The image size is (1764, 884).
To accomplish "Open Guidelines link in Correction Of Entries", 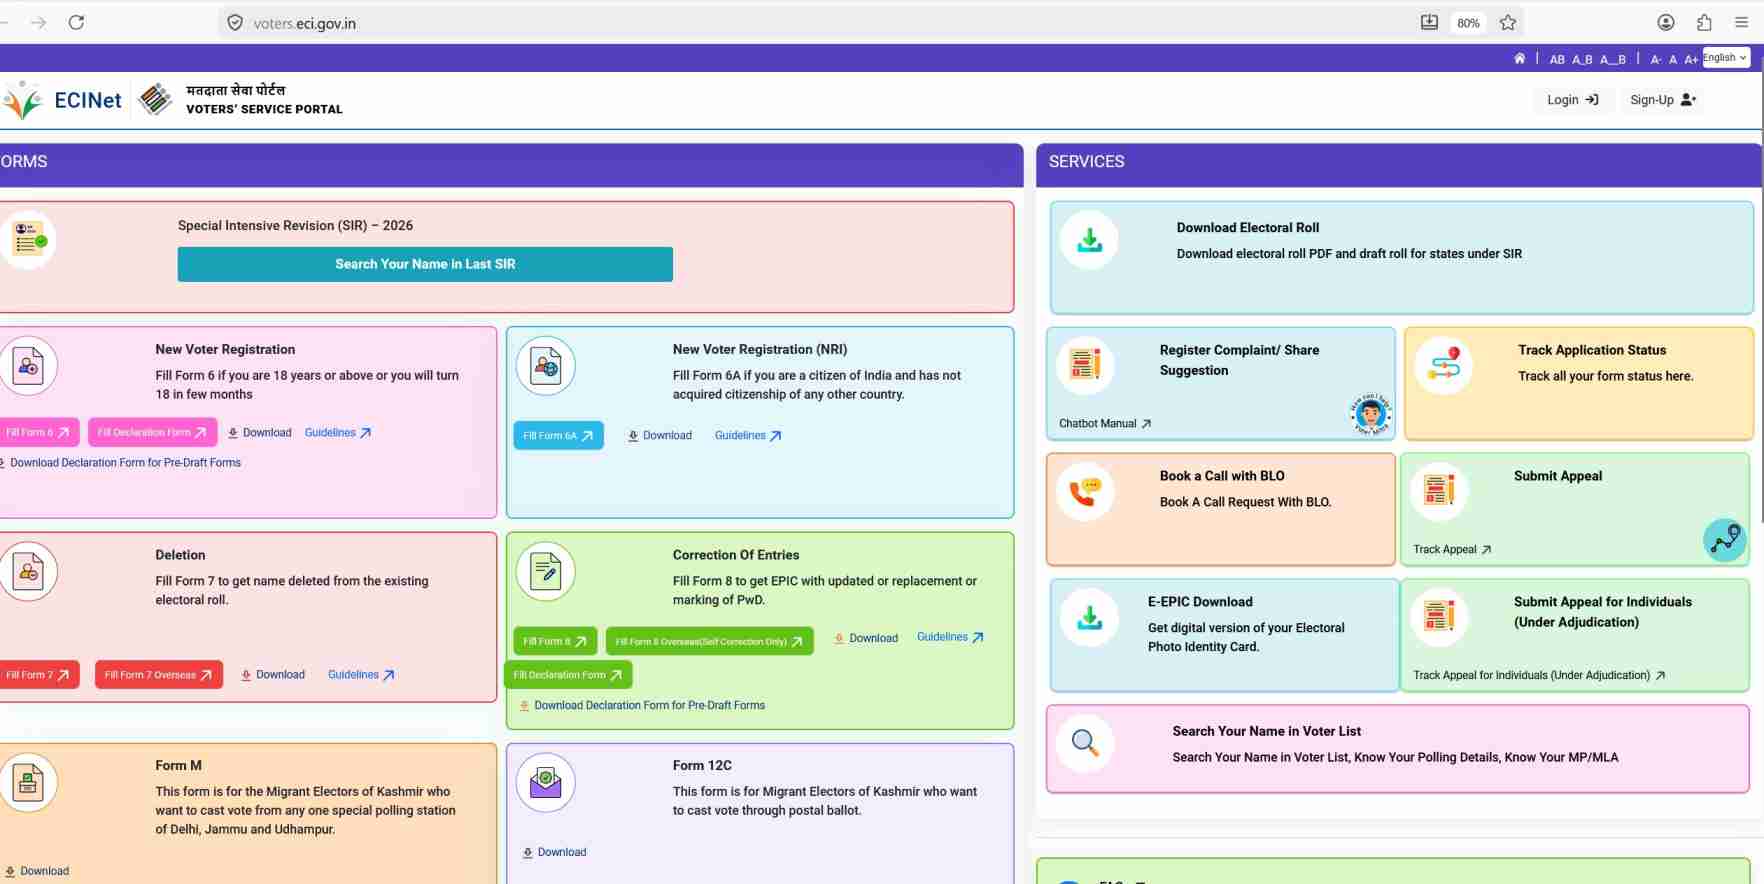I will tap(950, 637).
